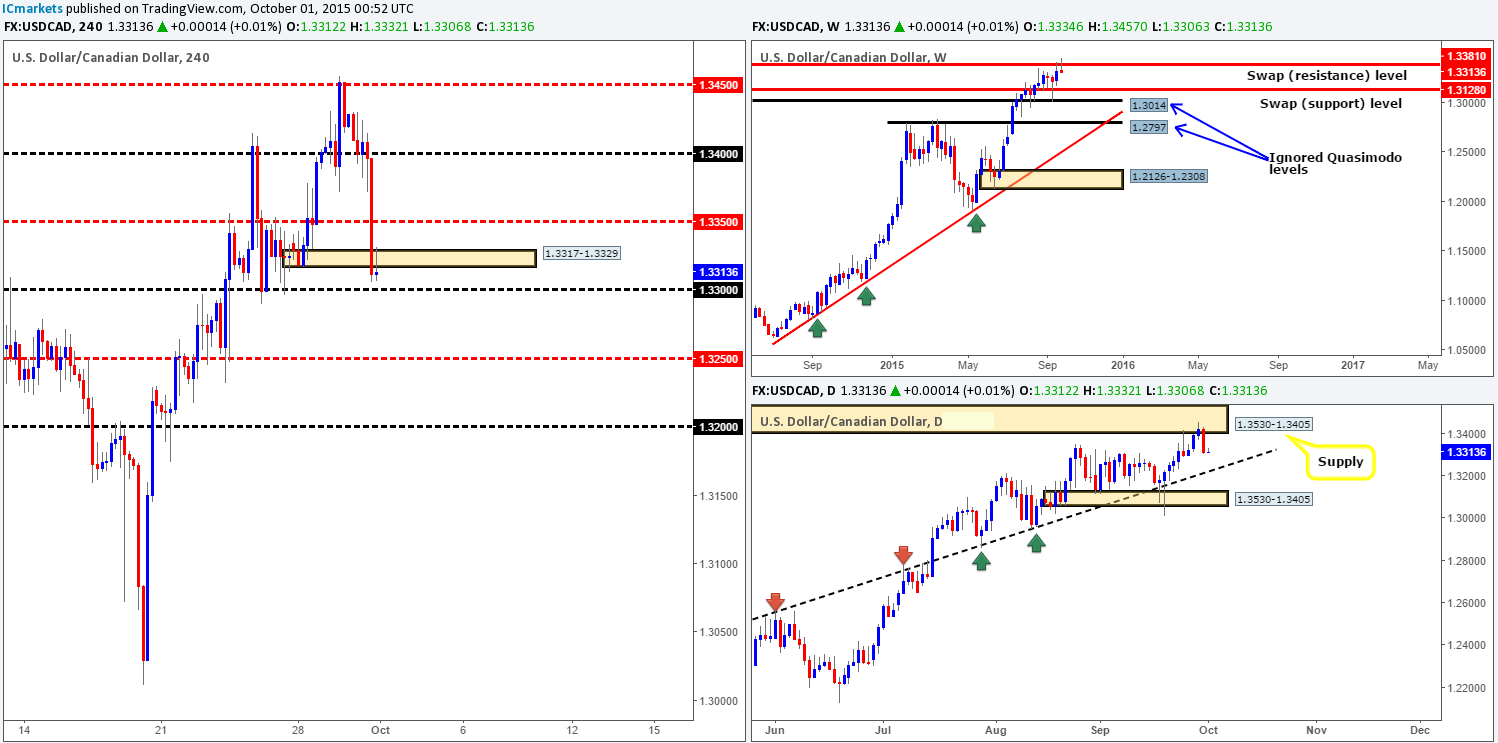Select the 1.2797 Quasimodo level label
The width and height of the screenshot is (1498, 743).
click(x=1147, y=128)
